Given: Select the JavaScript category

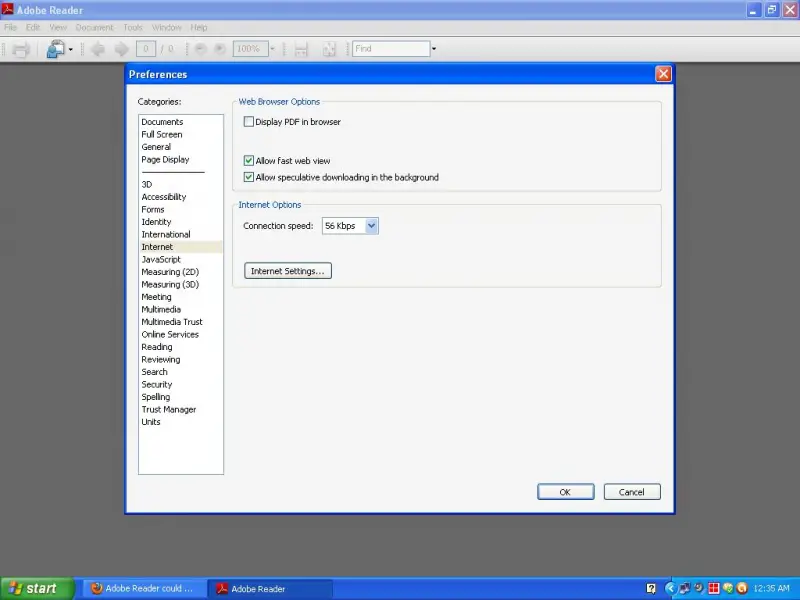Looking at the screenshot, I should (161, 259).
